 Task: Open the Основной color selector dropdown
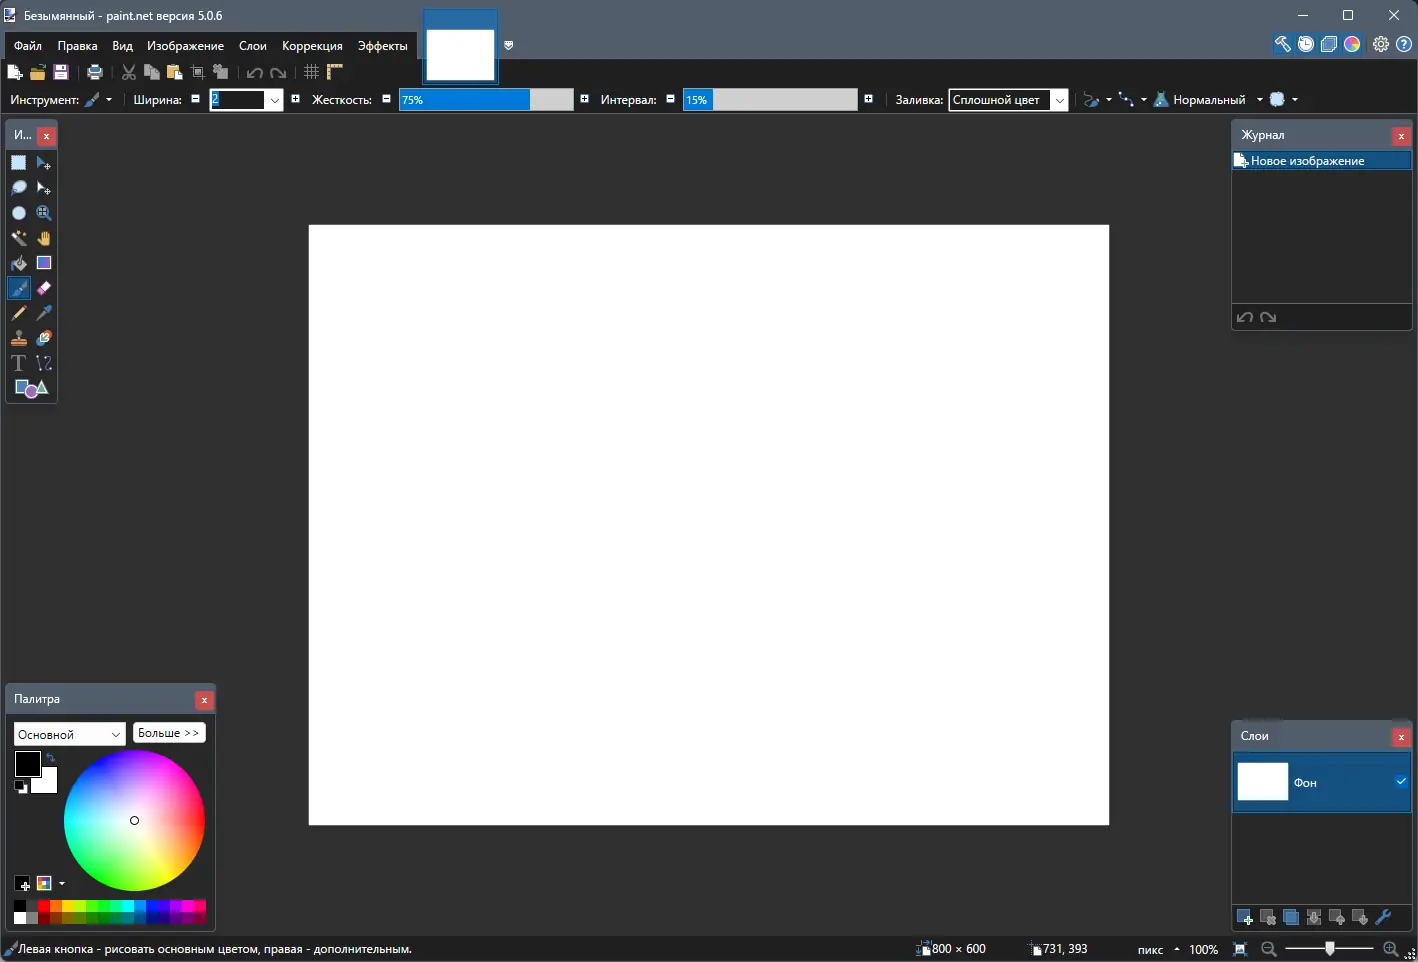click(x=69, y=734)
